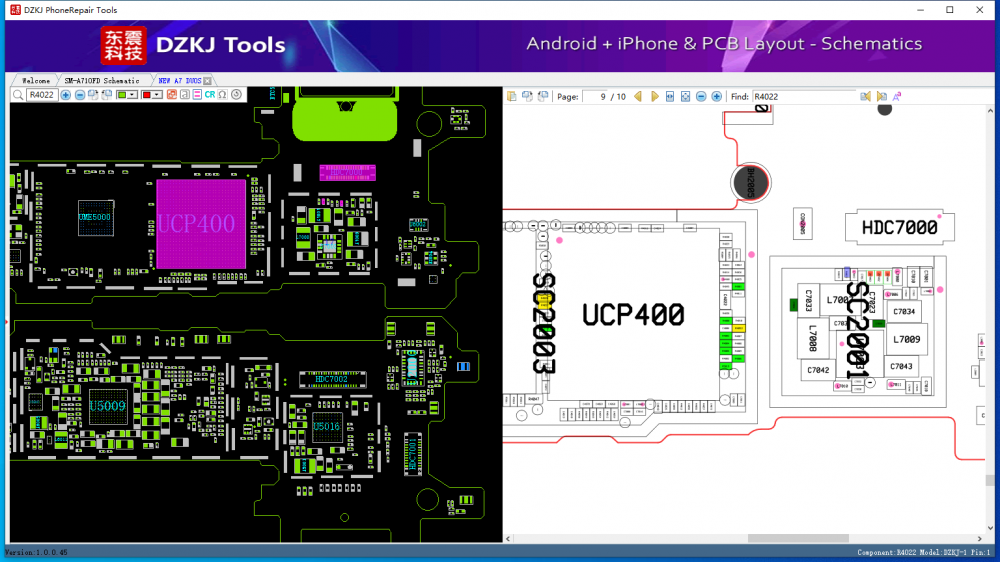
Task: Go to the next schematic page
Action: (x=655, y=97)
